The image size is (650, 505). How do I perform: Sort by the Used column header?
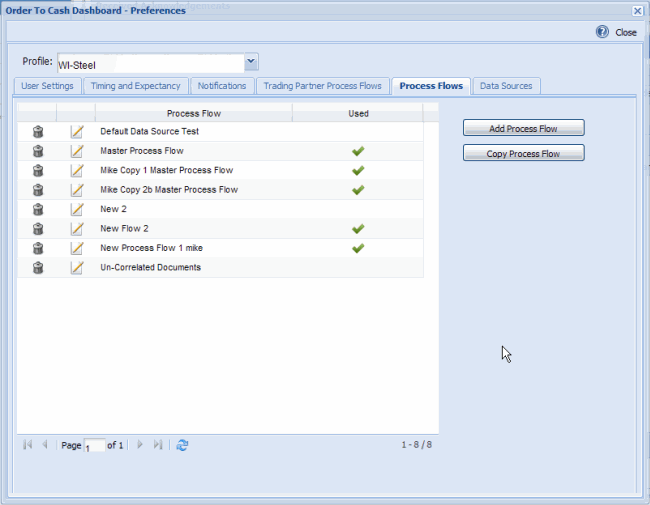pyautogui.click(x=358, y=113)
